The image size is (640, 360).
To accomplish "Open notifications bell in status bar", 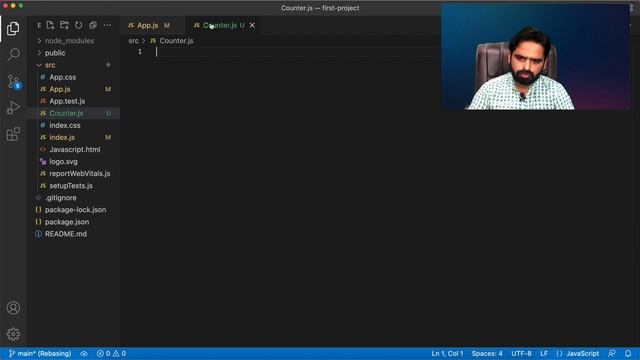I will pyautogui.click(x=628, y=353).
